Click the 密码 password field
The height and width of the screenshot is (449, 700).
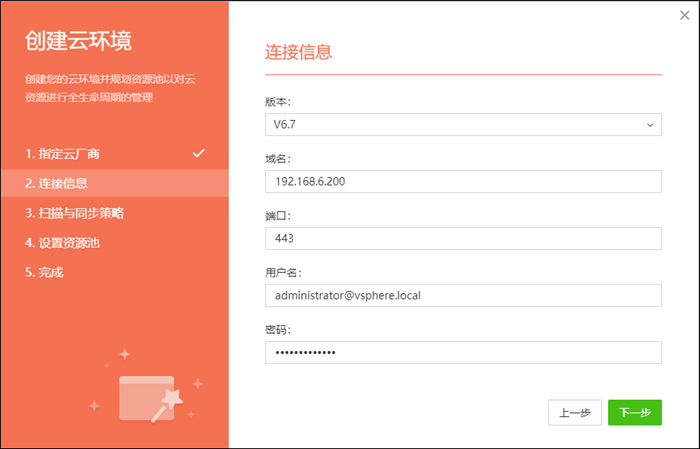point(462,352)
